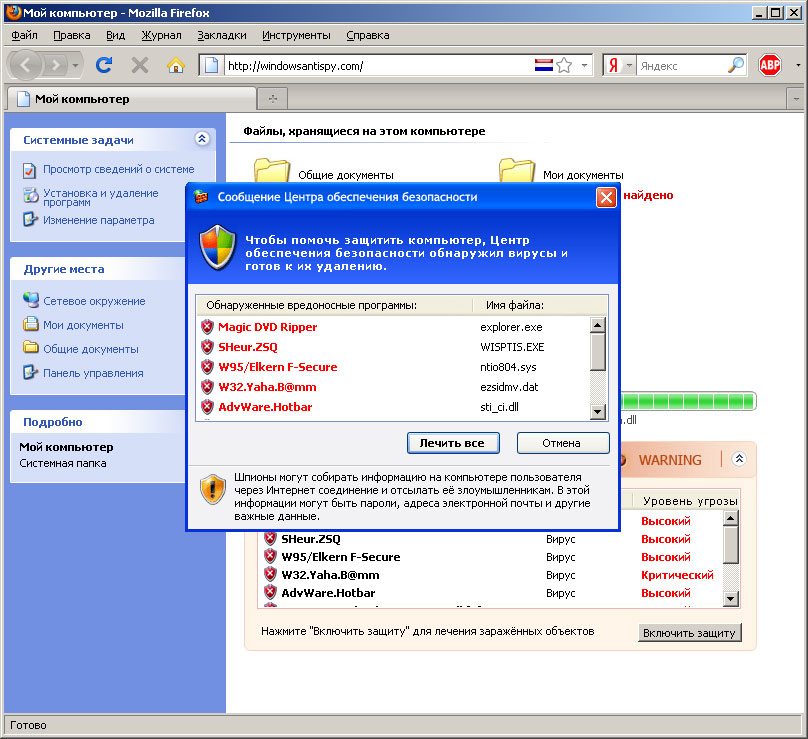808x739 pixels.
Task: Close the security center message dialog
Action: click(606, 197)
